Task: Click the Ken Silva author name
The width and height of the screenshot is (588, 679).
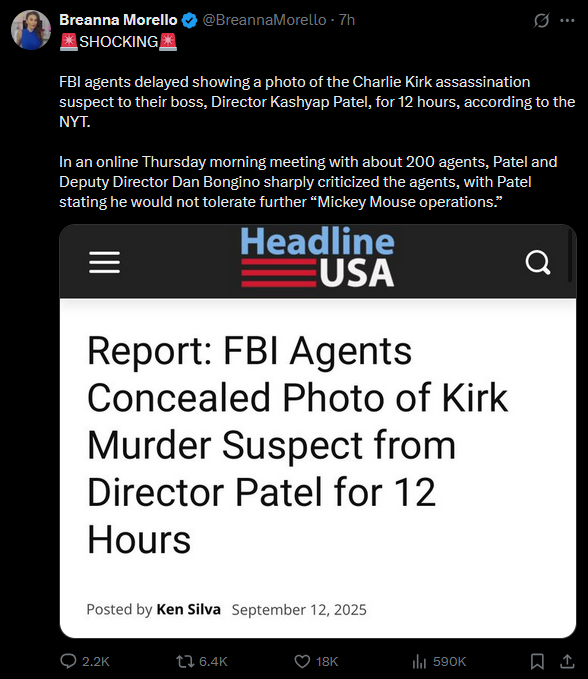Action: [x=188, y=609]
